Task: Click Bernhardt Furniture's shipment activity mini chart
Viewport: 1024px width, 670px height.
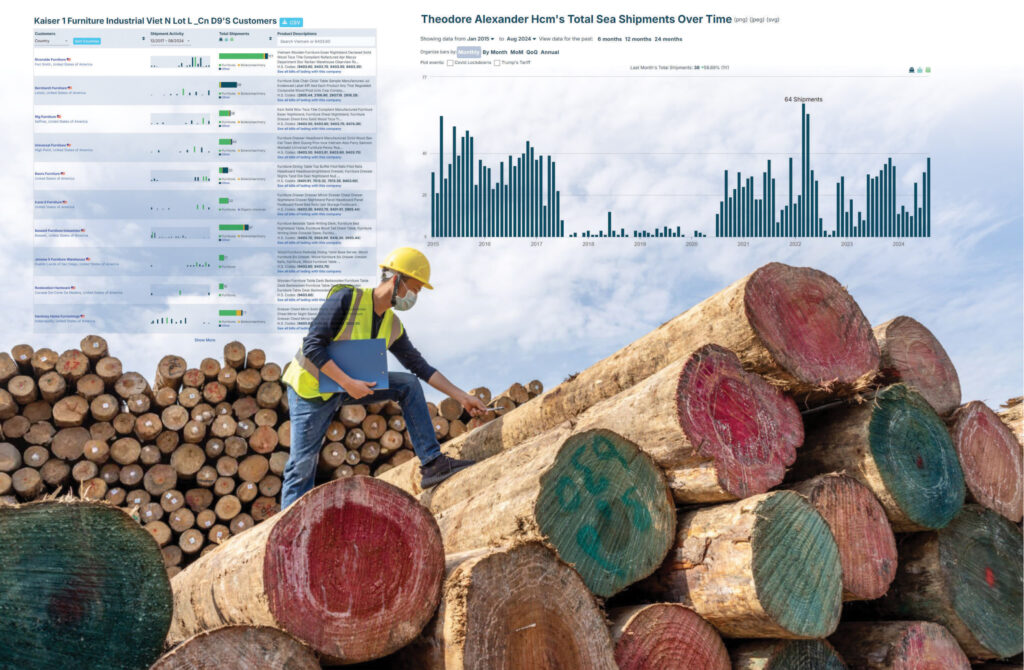Action: (x=180, y=90)
